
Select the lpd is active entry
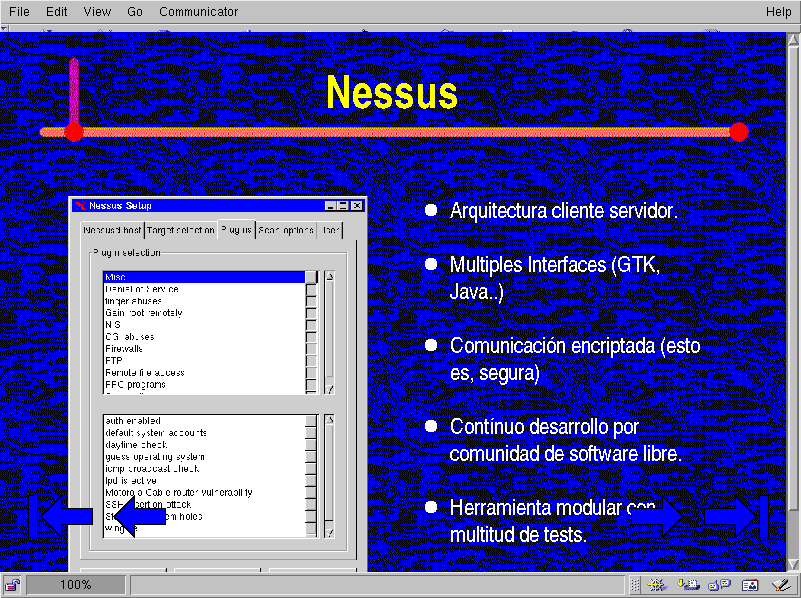point(204,481)
